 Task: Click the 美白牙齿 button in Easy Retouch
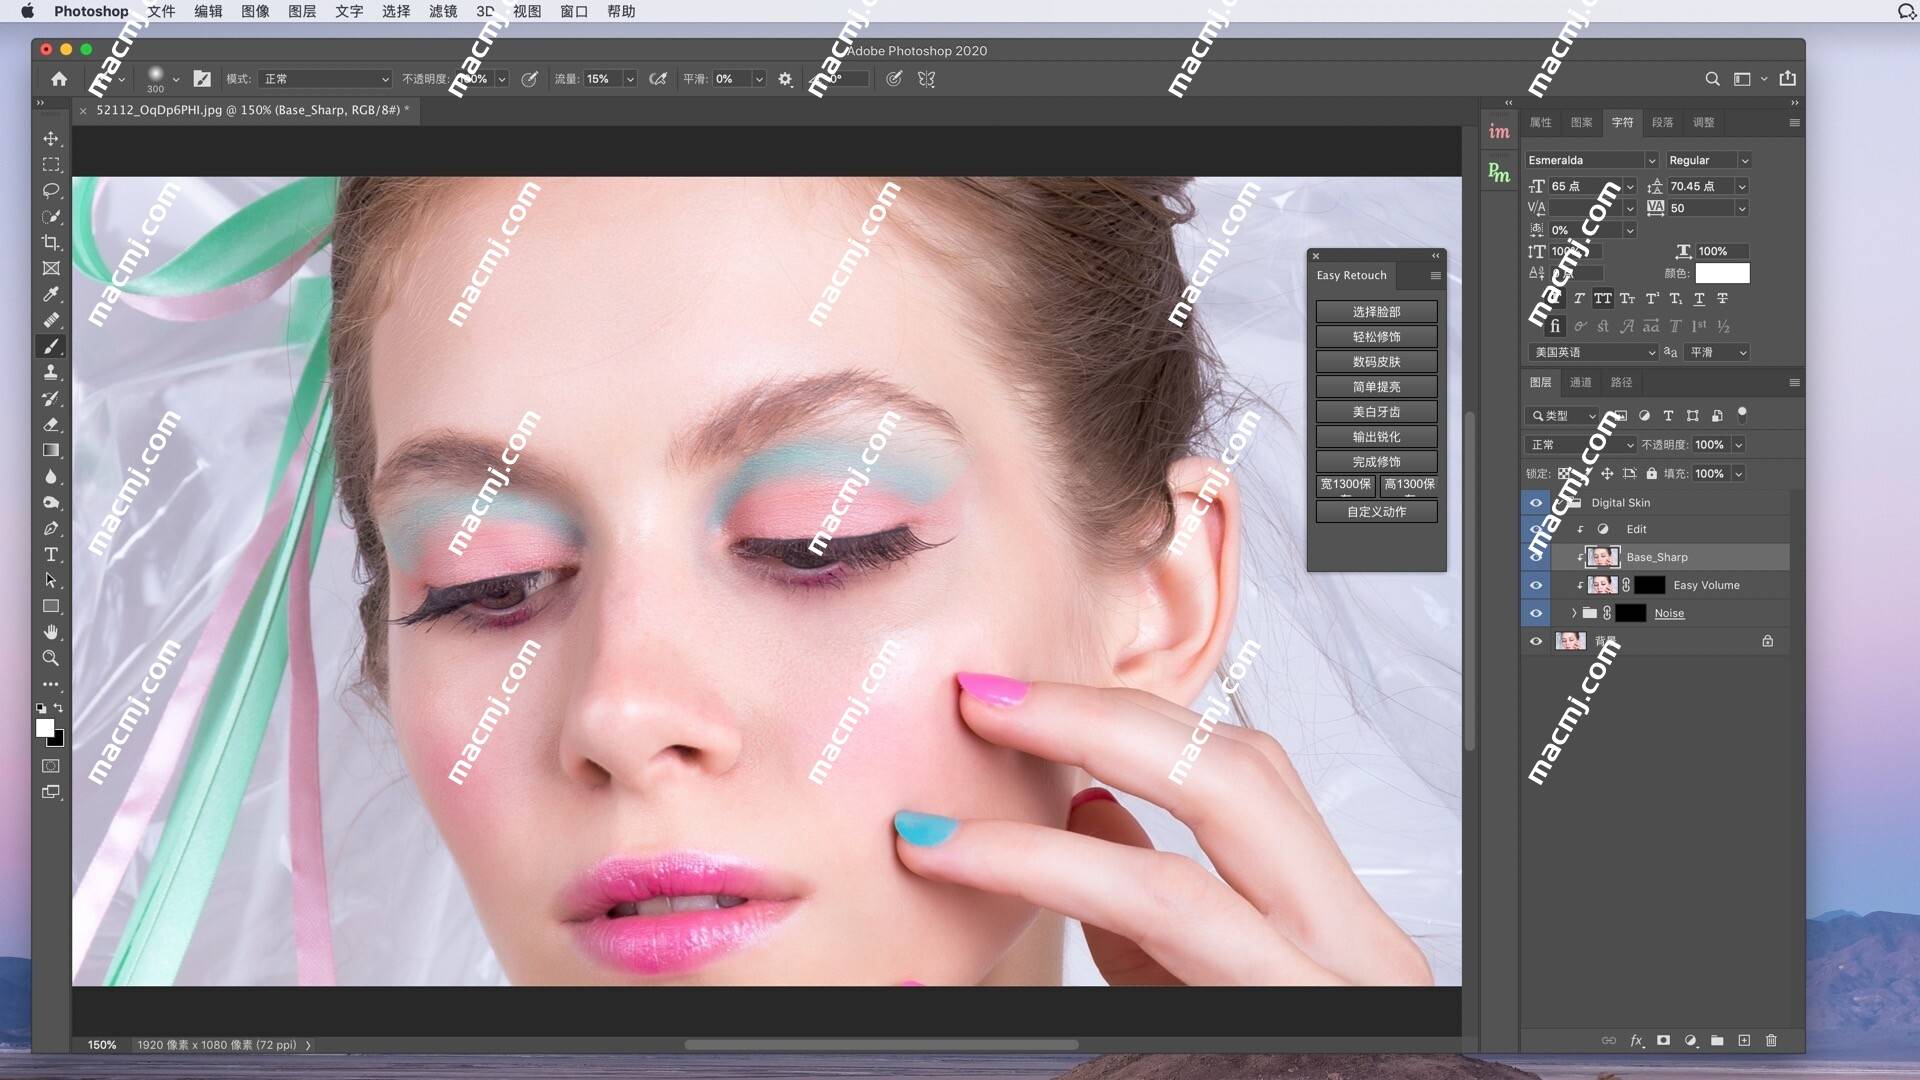[1375, 411]
